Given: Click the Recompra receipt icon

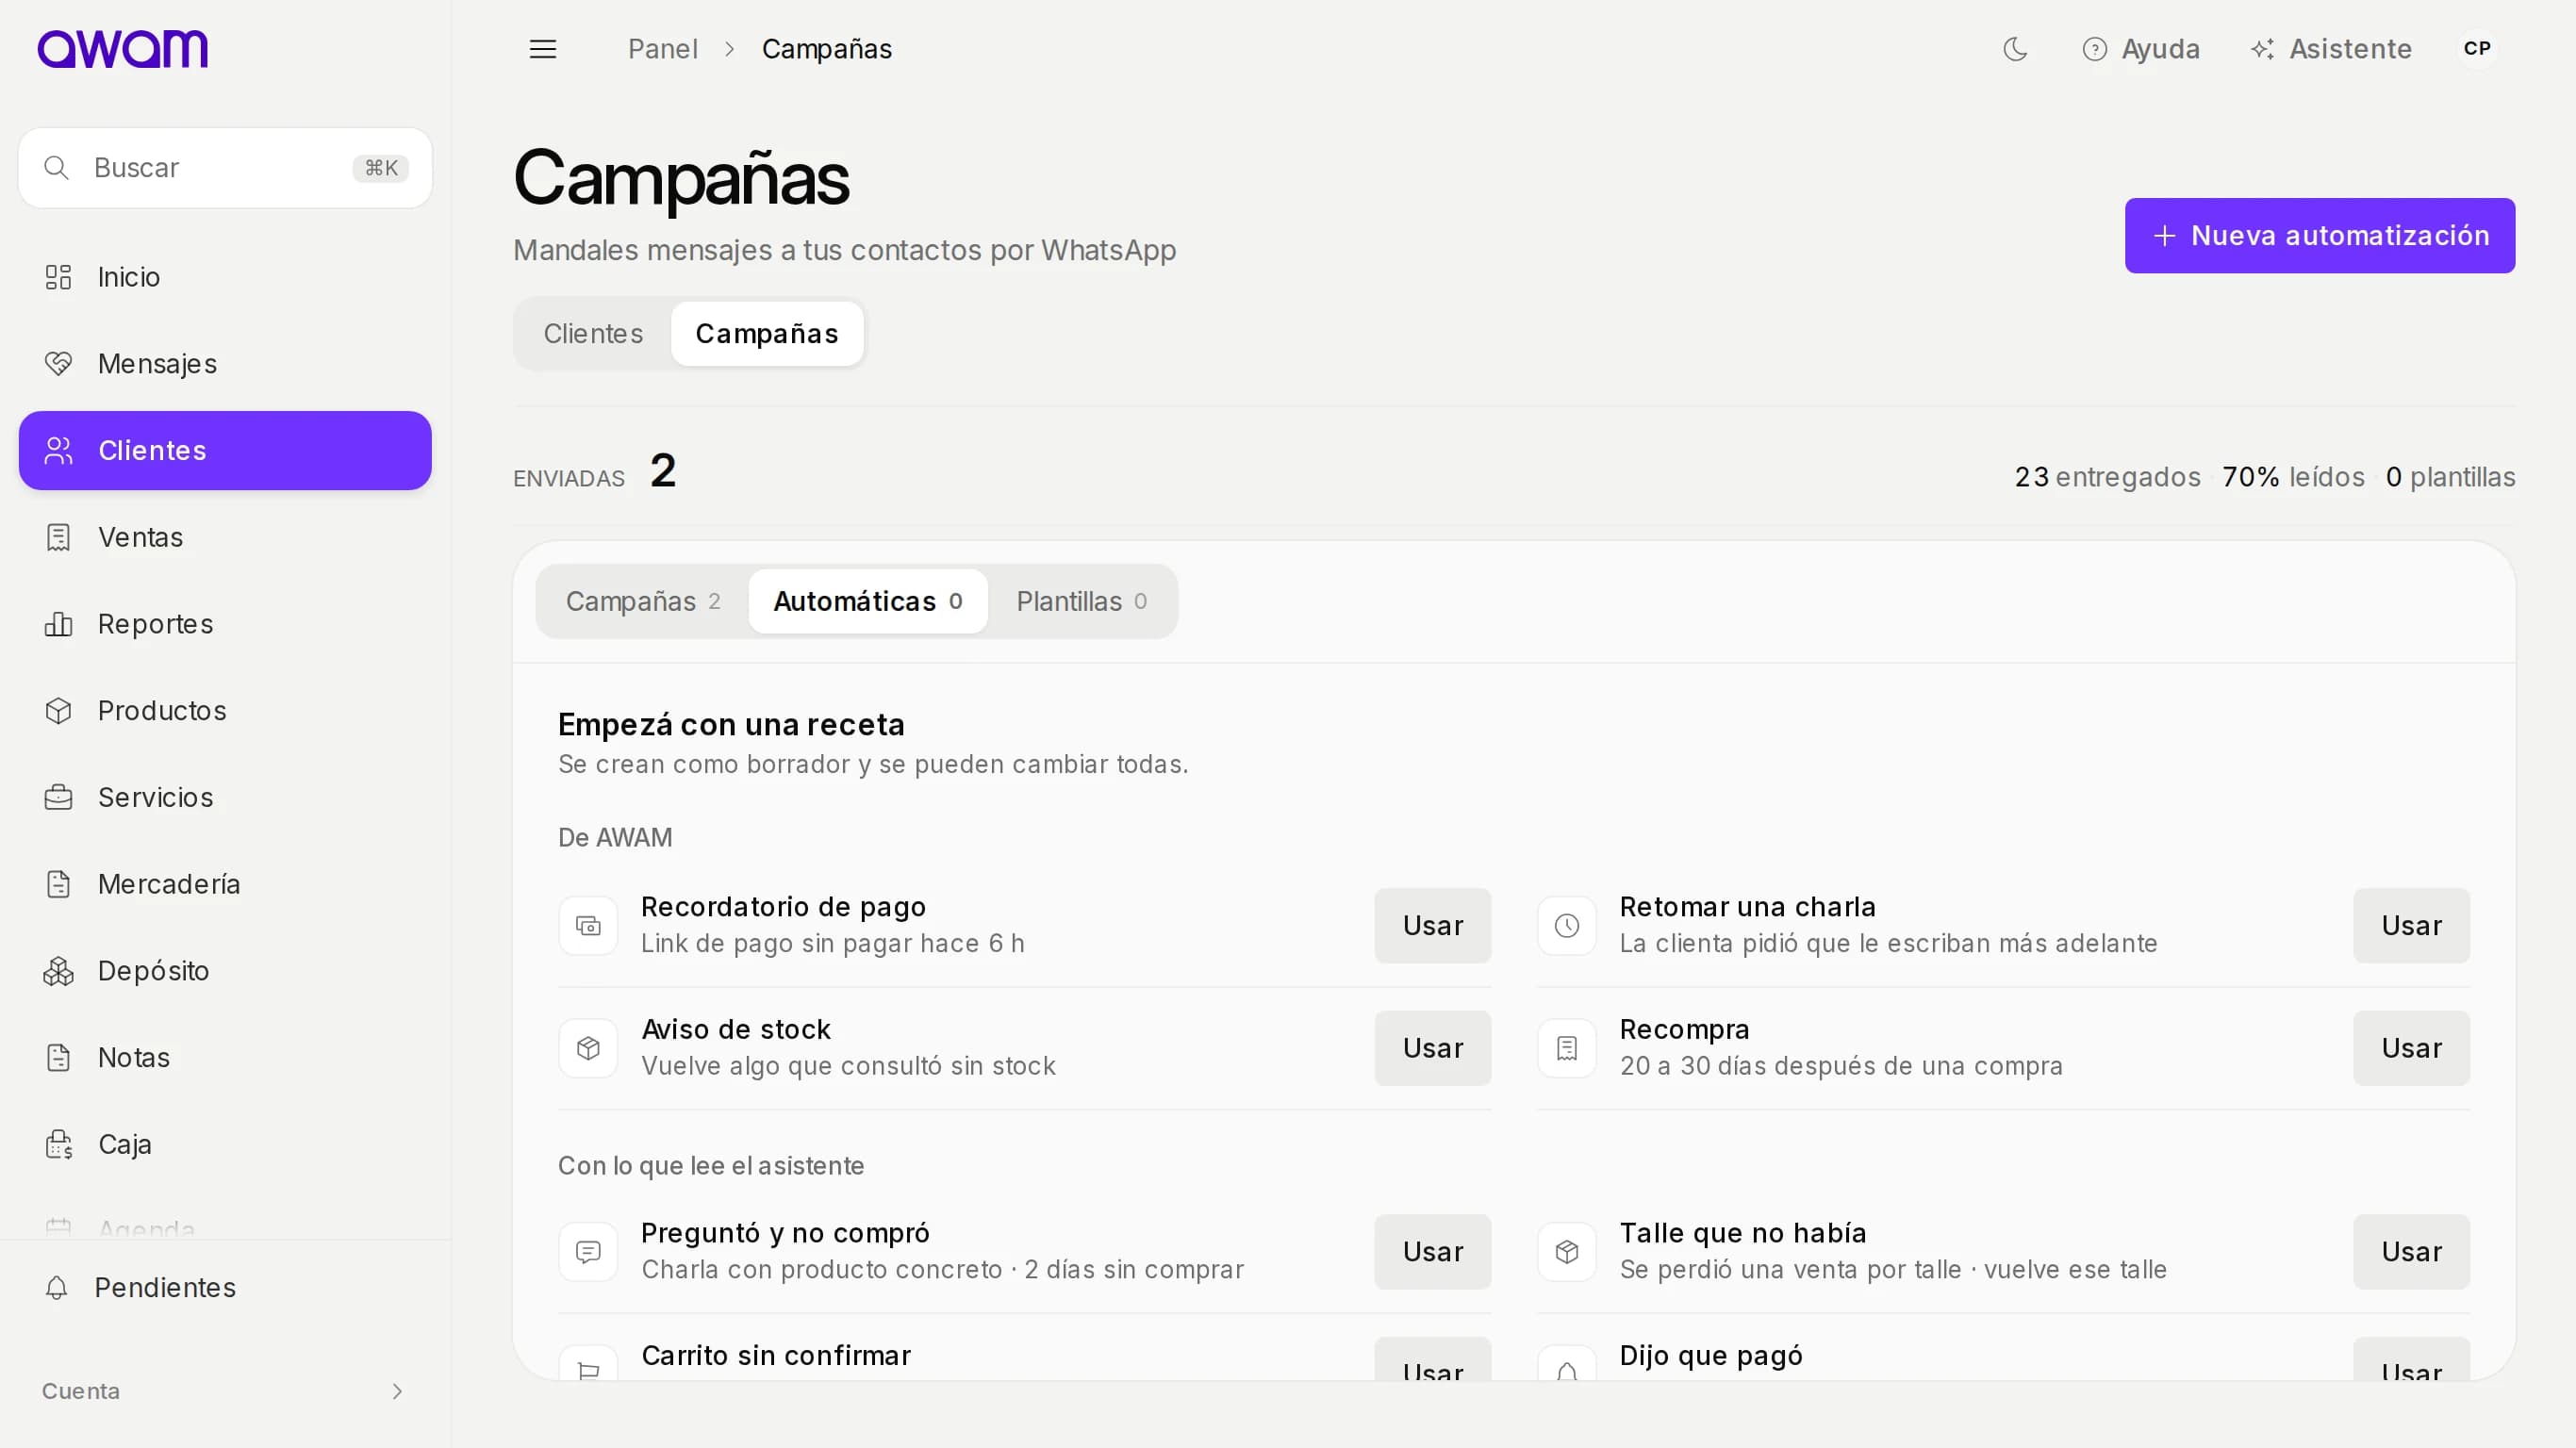Looking at the screenshot, I should pos(1567,1049).
